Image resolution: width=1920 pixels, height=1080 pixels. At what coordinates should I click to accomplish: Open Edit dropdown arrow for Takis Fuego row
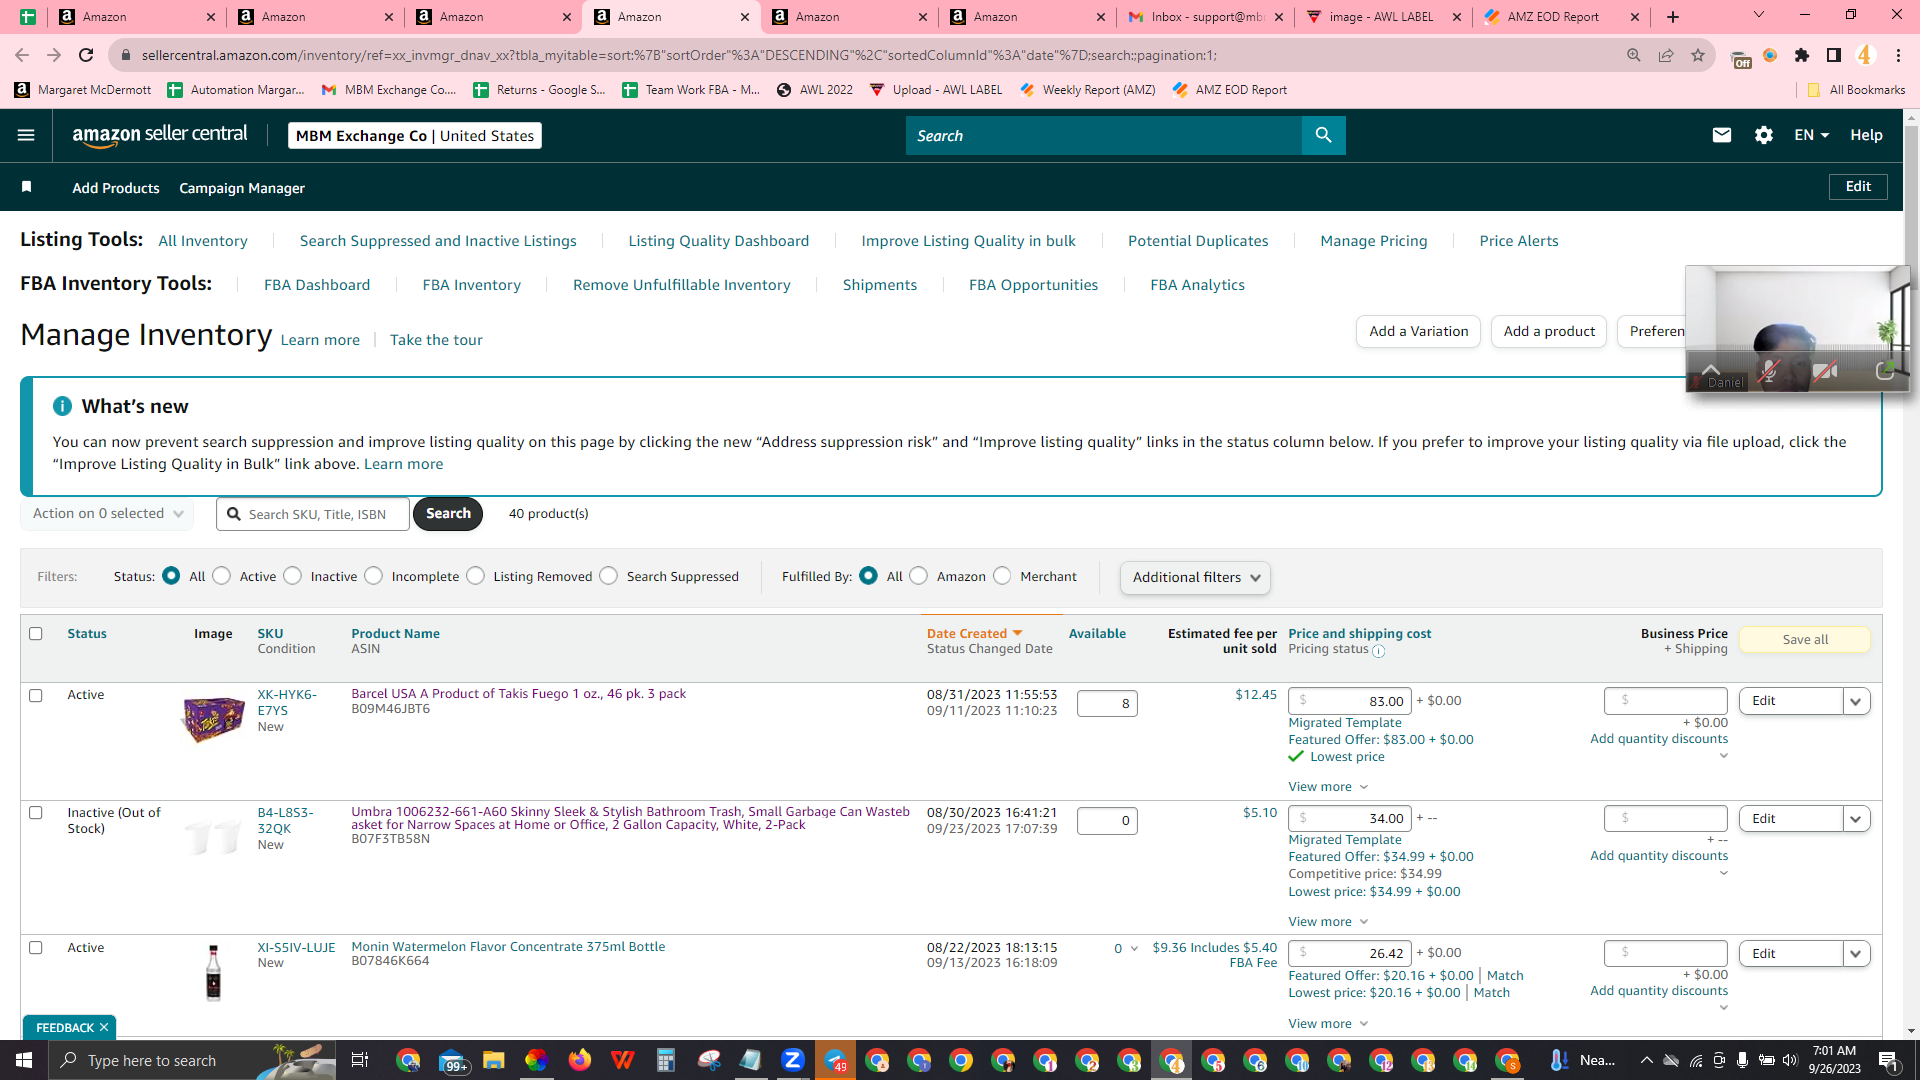click(1856, 701)
